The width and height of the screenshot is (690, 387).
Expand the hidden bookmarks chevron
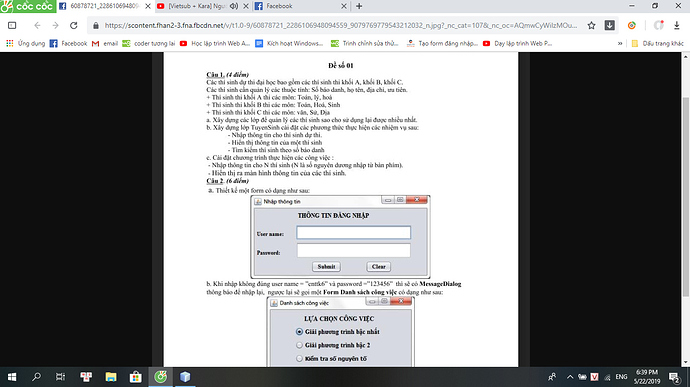(620, 44)
